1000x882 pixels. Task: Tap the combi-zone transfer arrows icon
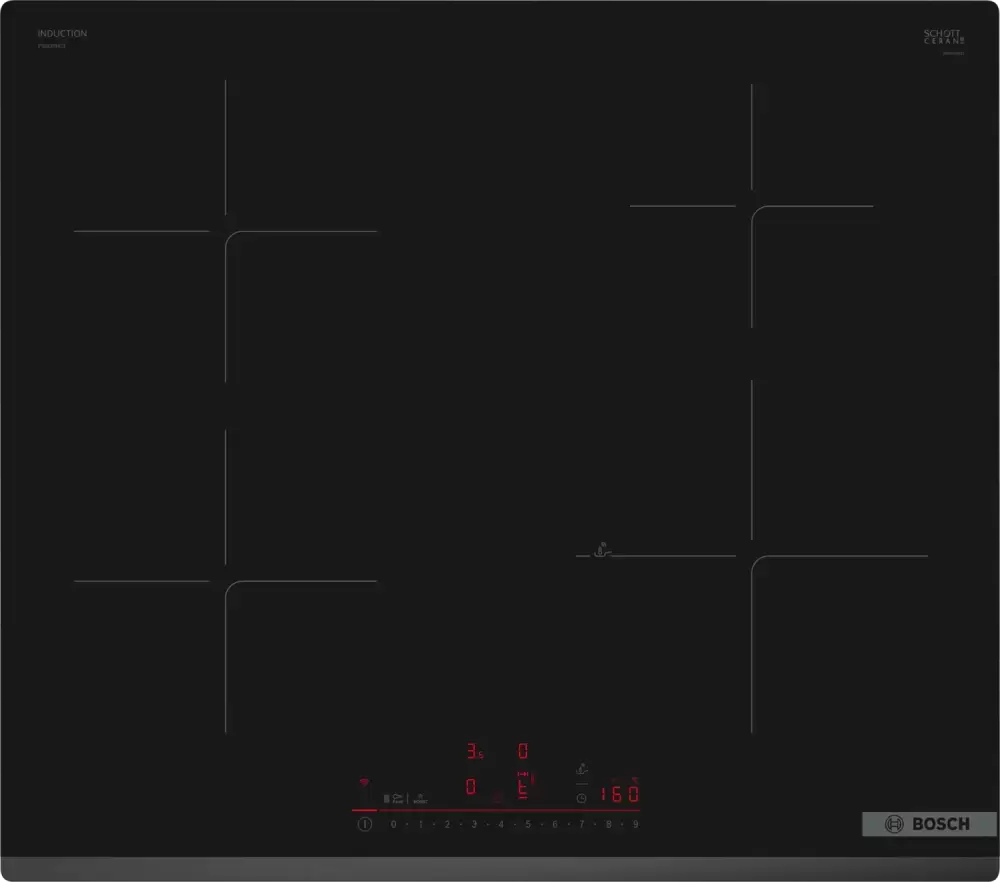tap(522, 773)
